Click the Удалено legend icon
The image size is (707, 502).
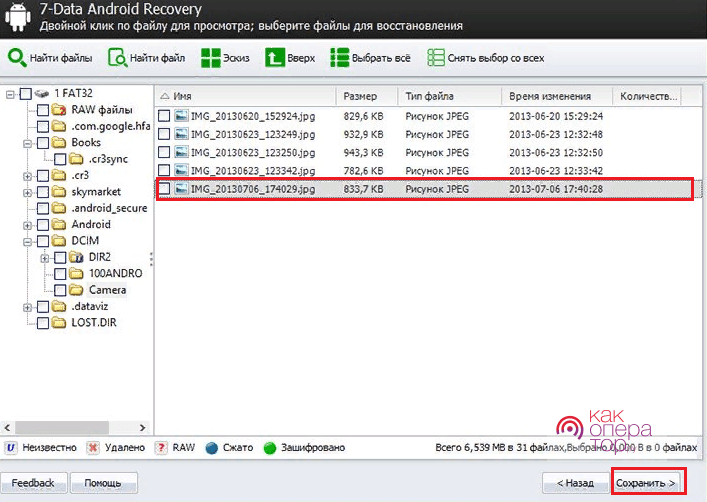pyautogui.click(x=93, y=447)
